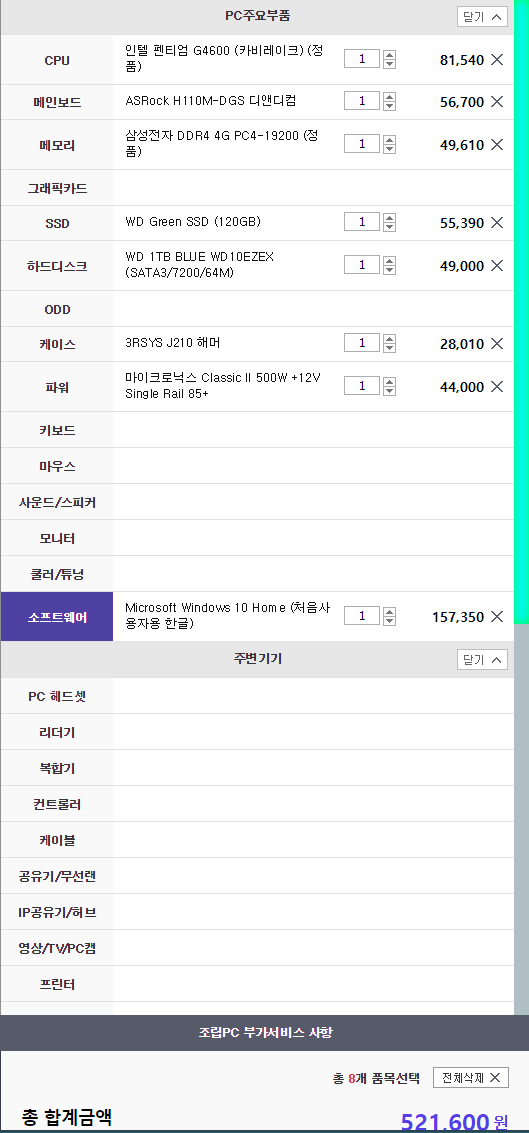This screenshot has height=1133, width=529.
Task: Collapse the 주변기기 section with 닫기
Action: [482, 659]
